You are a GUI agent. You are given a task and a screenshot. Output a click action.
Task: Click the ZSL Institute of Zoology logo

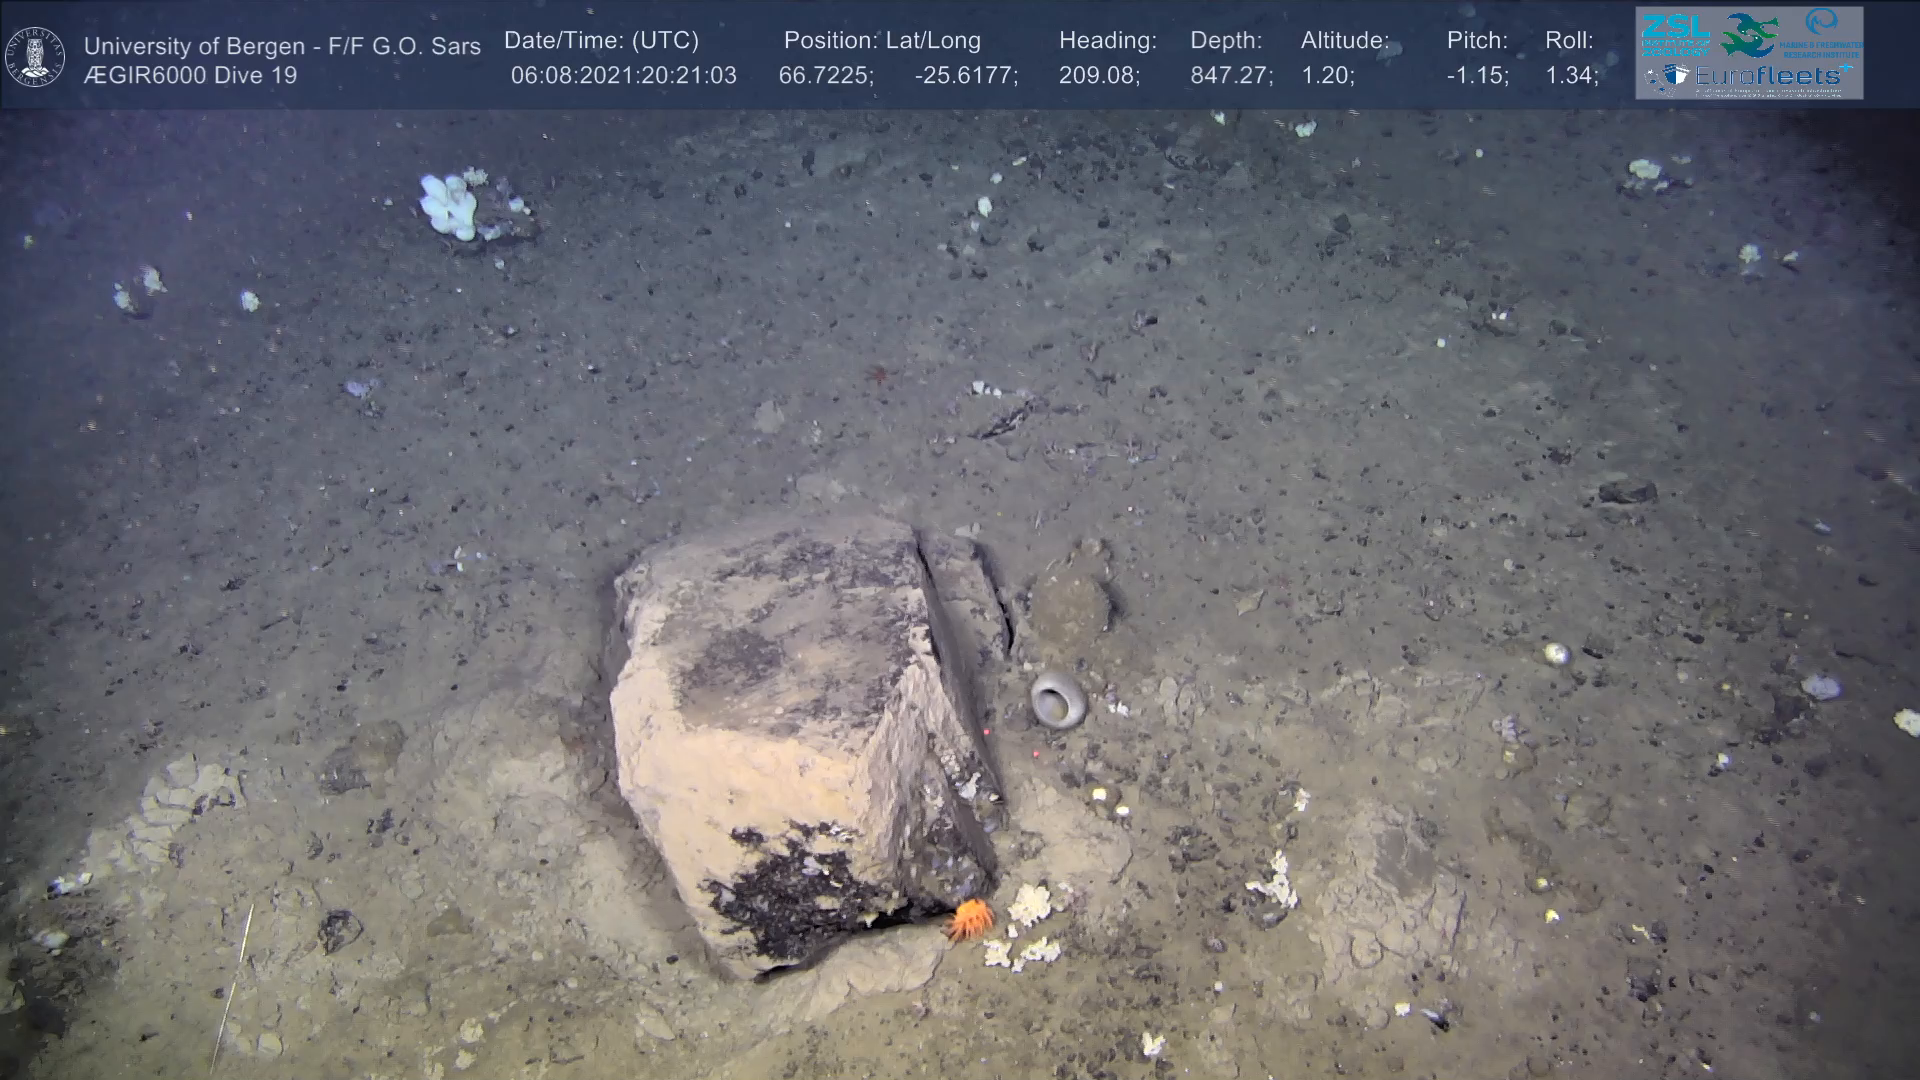coord(1675,35)
